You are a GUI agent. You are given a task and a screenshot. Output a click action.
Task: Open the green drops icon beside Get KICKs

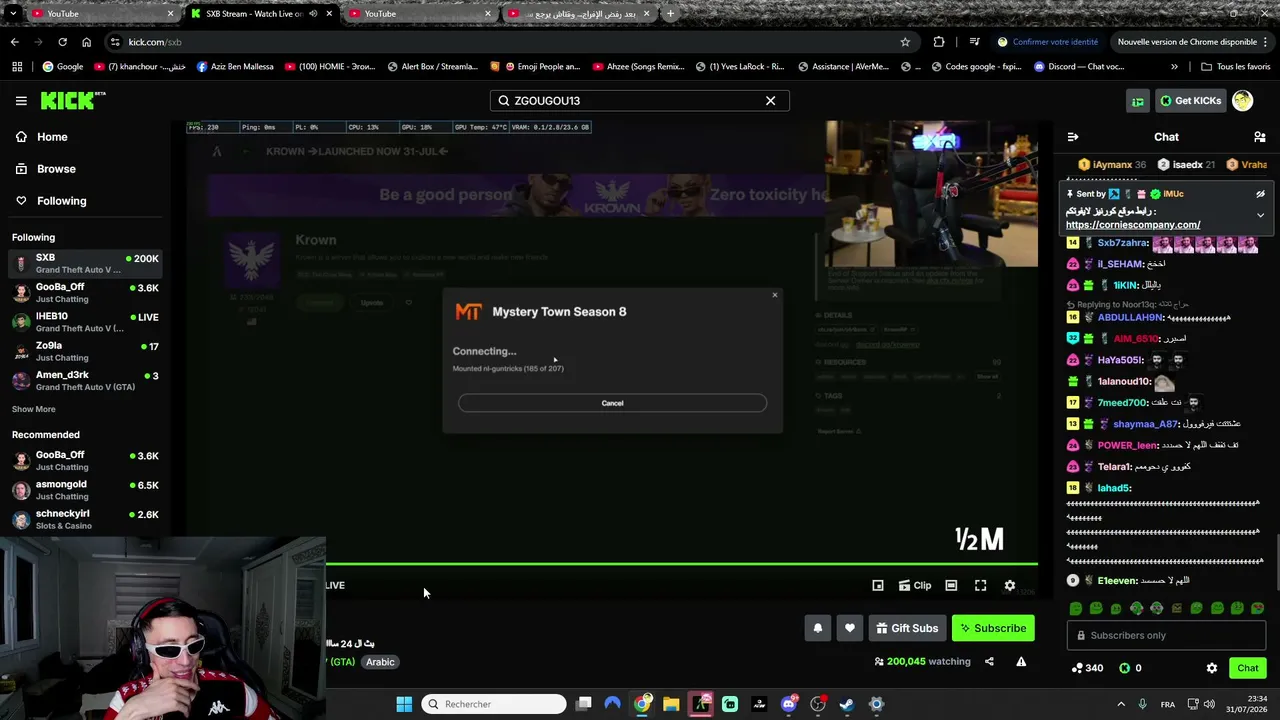1138,101
